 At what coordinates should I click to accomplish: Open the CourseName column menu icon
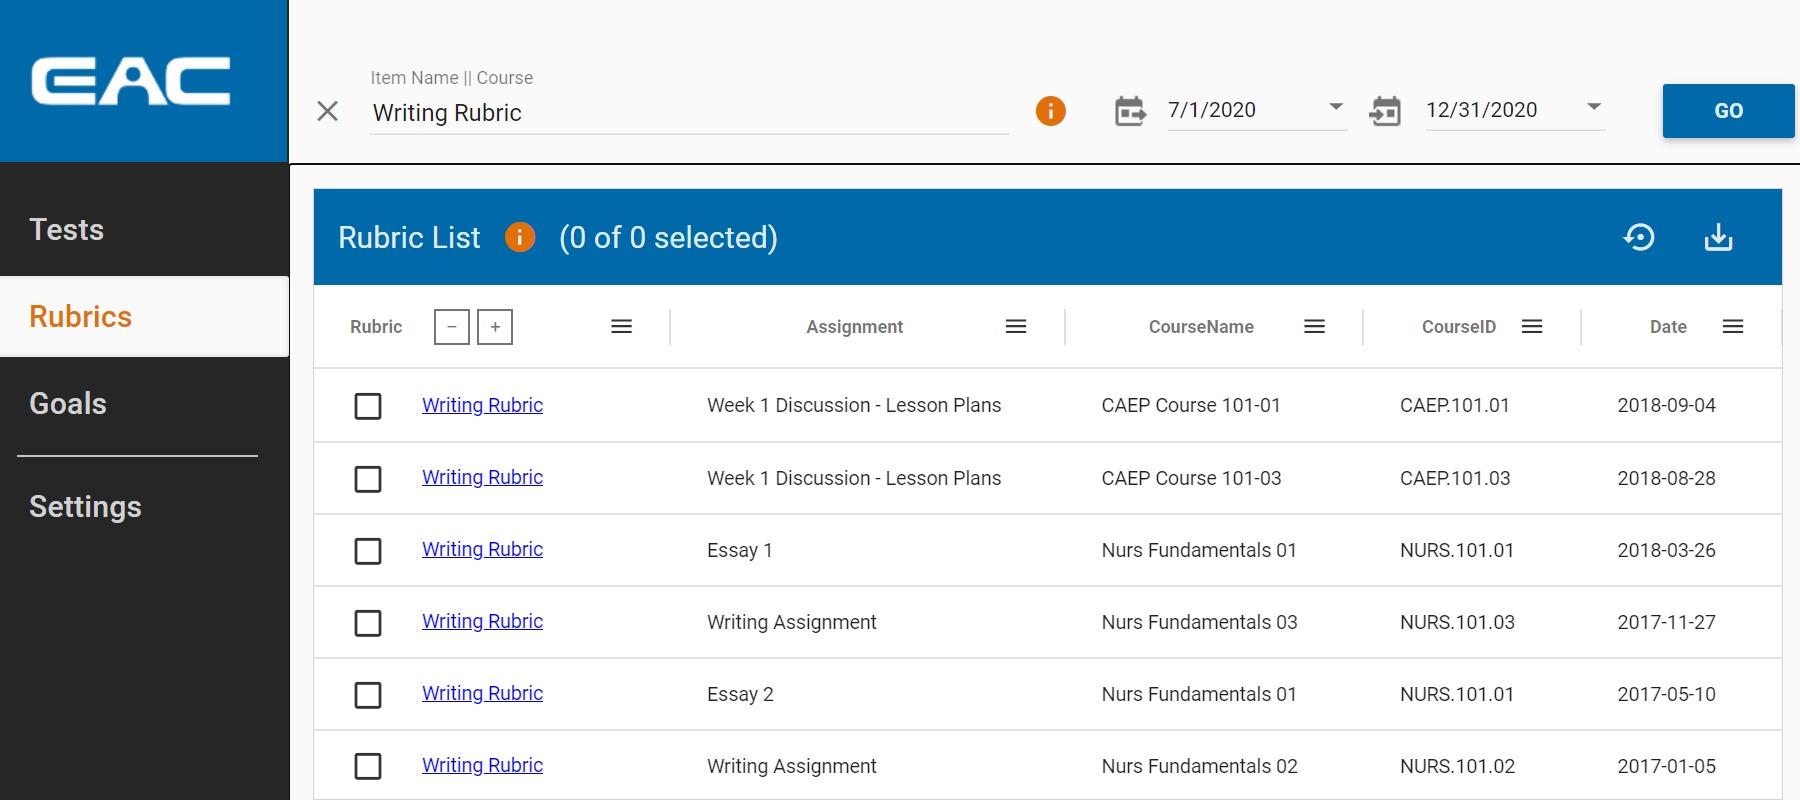(1315, 327)
